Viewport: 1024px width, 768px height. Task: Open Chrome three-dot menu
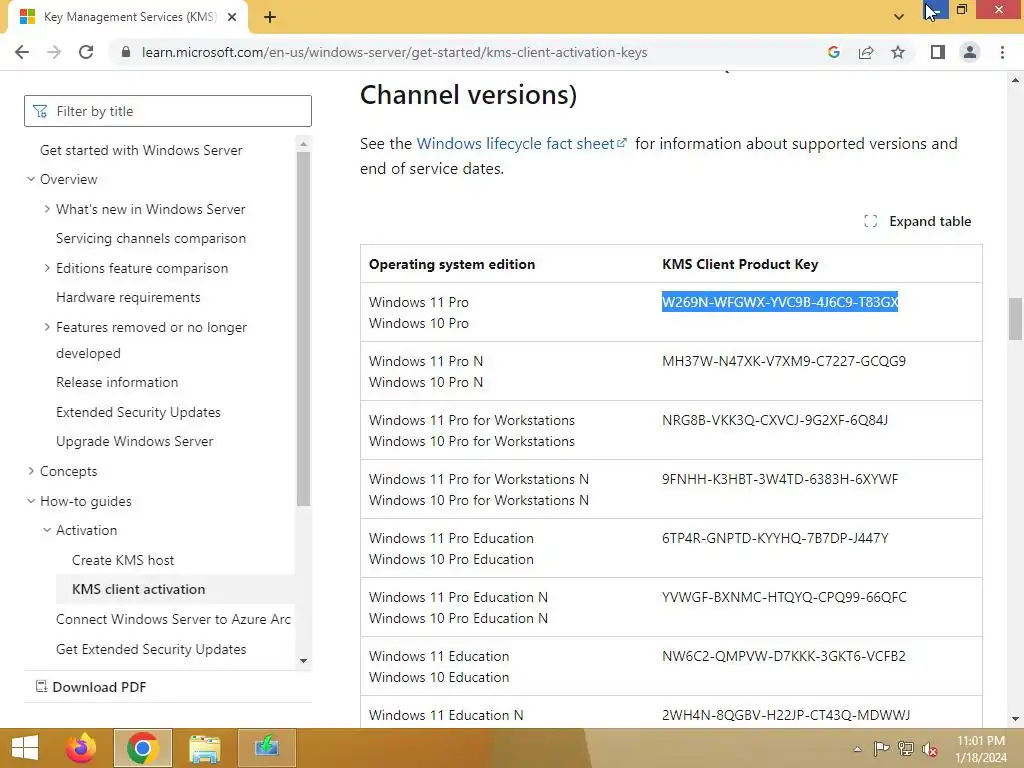1002,52
